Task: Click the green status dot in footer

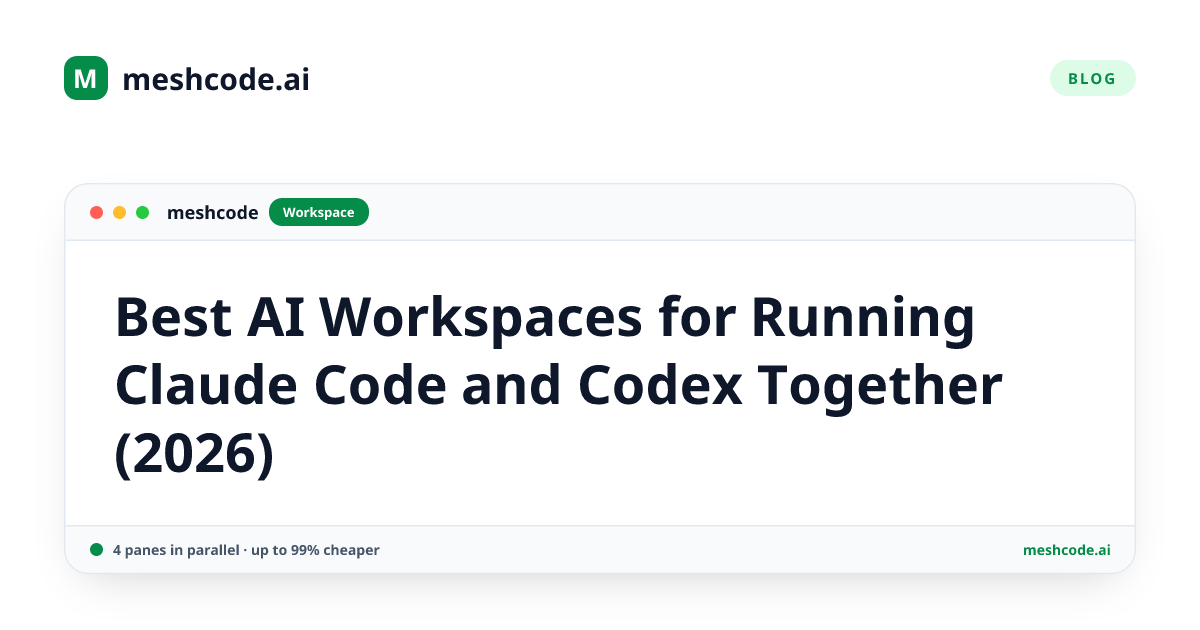Action: (97, 549)
